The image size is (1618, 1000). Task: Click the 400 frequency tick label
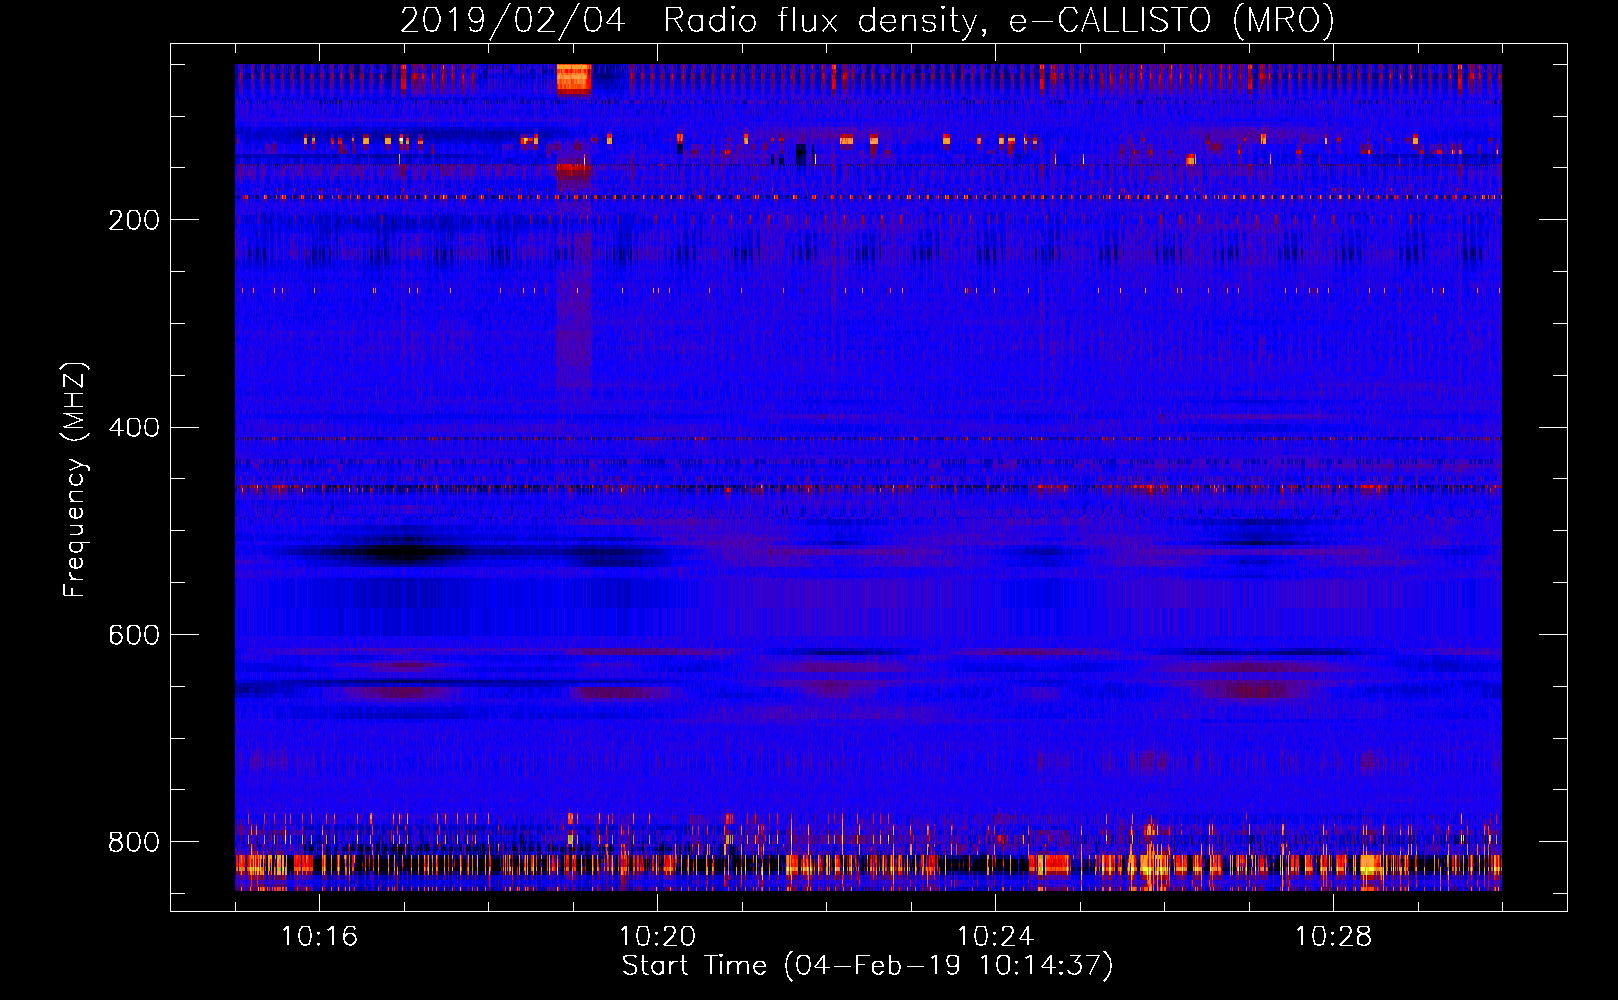(x=134, y=428)
